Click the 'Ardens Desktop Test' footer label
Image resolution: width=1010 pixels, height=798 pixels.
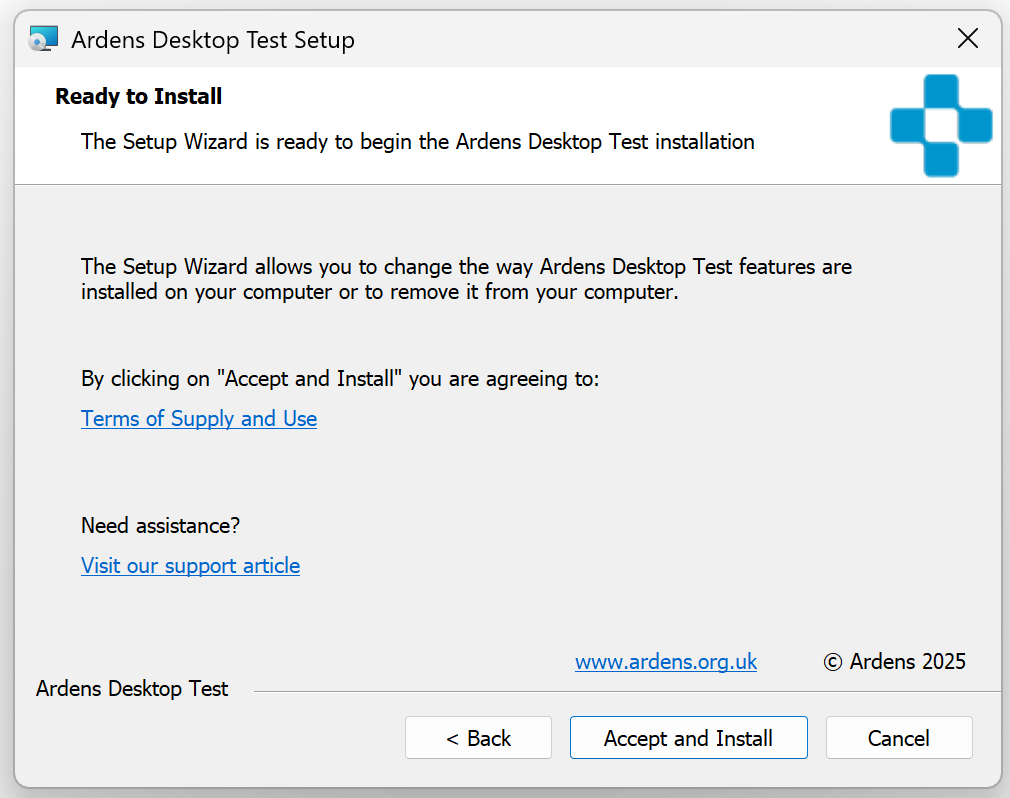tap(132, 689)
